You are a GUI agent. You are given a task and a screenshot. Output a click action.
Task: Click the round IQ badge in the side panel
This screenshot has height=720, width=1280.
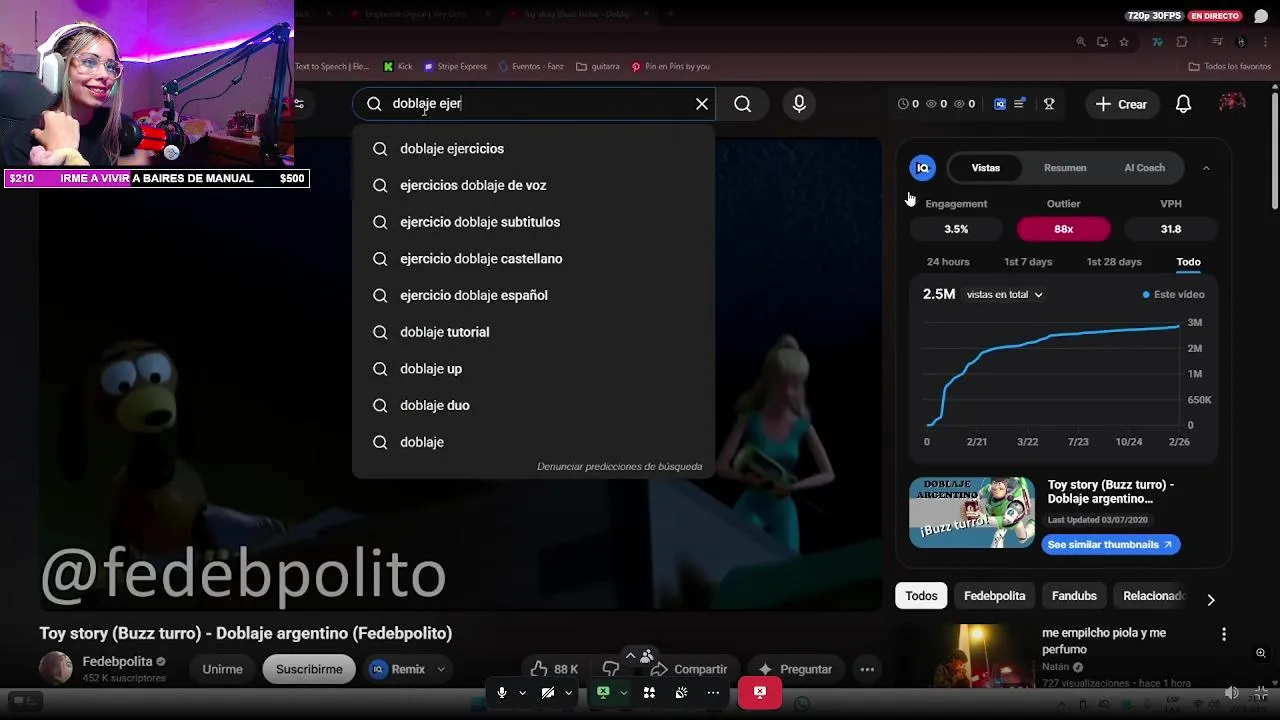click(x=923, y=168)
